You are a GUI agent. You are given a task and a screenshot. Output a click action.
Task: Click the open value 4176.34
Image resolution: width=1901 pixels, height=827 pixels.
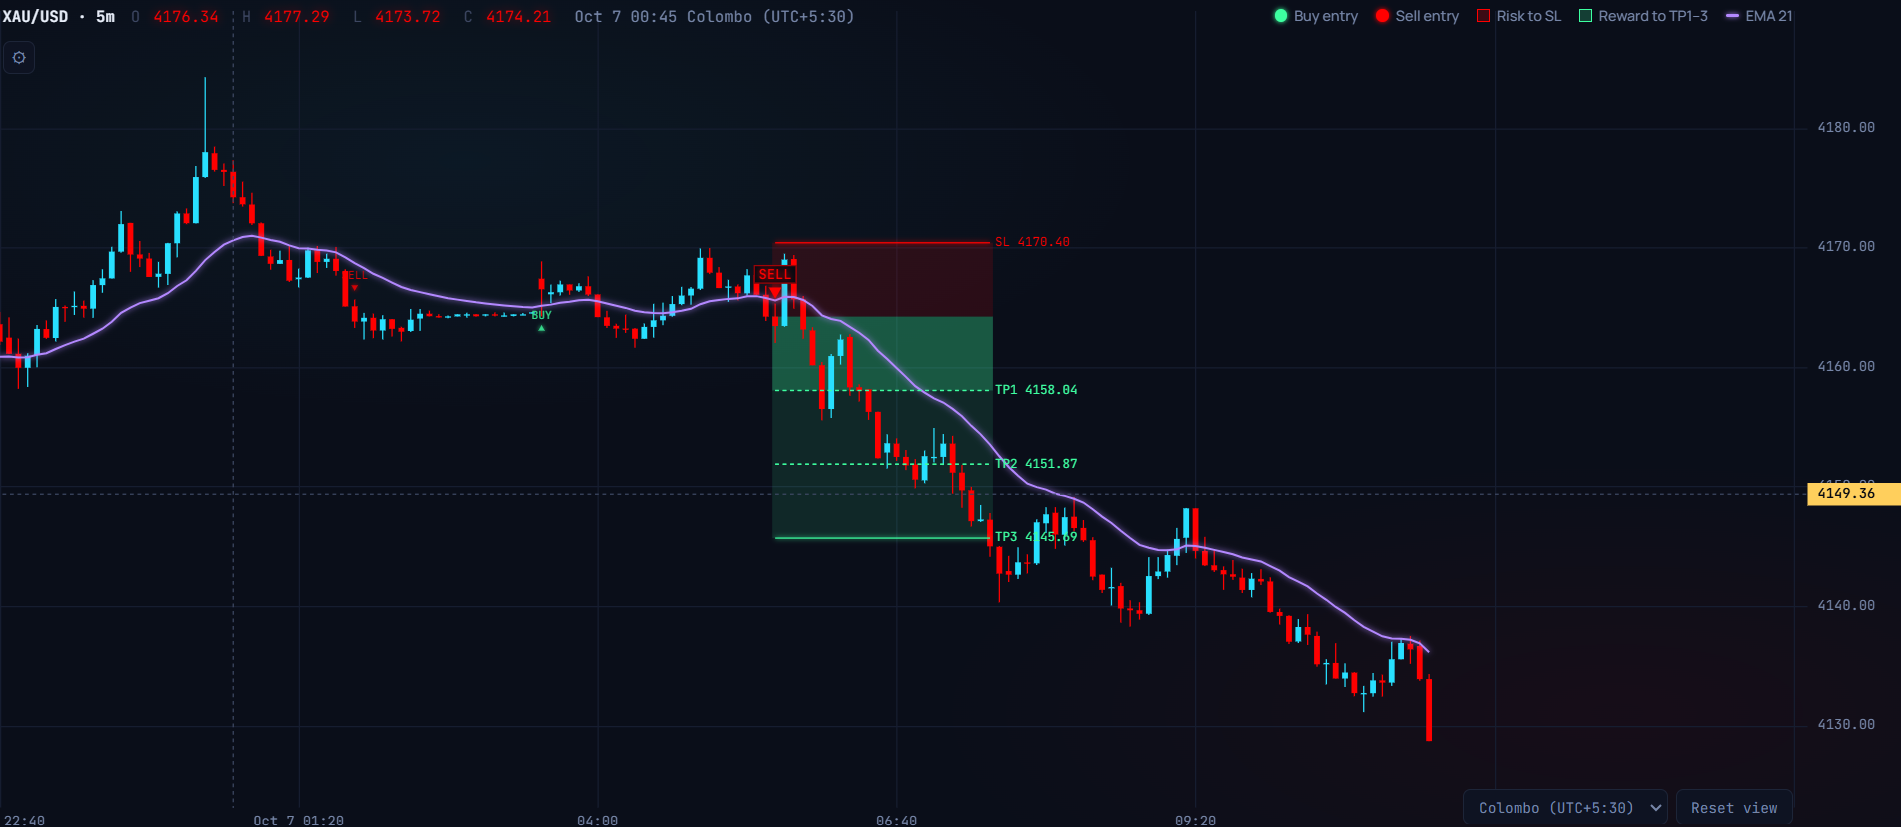pyautogui.click(x=186, y=17)
